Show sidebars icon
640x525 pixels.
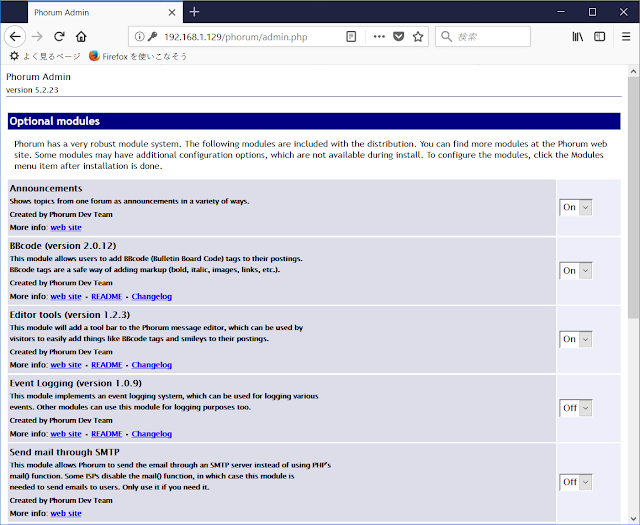click(600, 37)
